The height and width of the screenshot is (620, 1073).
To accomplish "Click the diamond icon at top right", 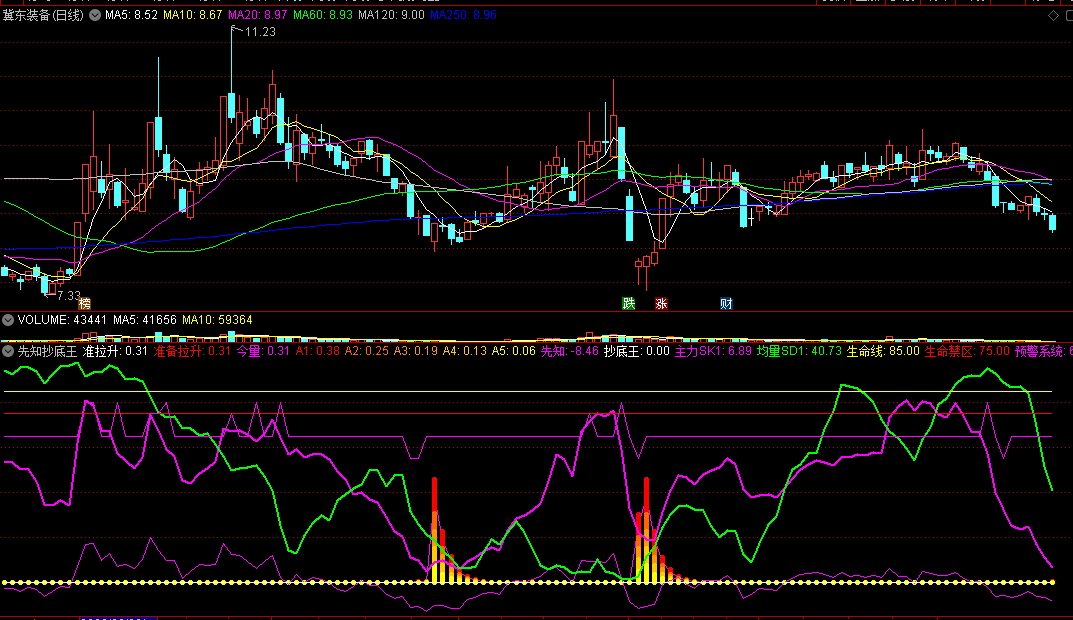I will point(1053,15).
